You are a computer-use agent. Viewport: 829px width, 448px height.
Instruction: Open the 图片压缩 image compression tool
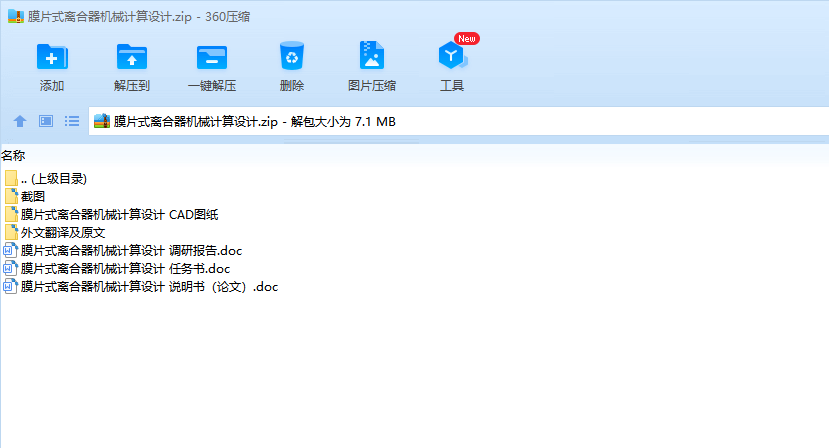pos(372,56)
